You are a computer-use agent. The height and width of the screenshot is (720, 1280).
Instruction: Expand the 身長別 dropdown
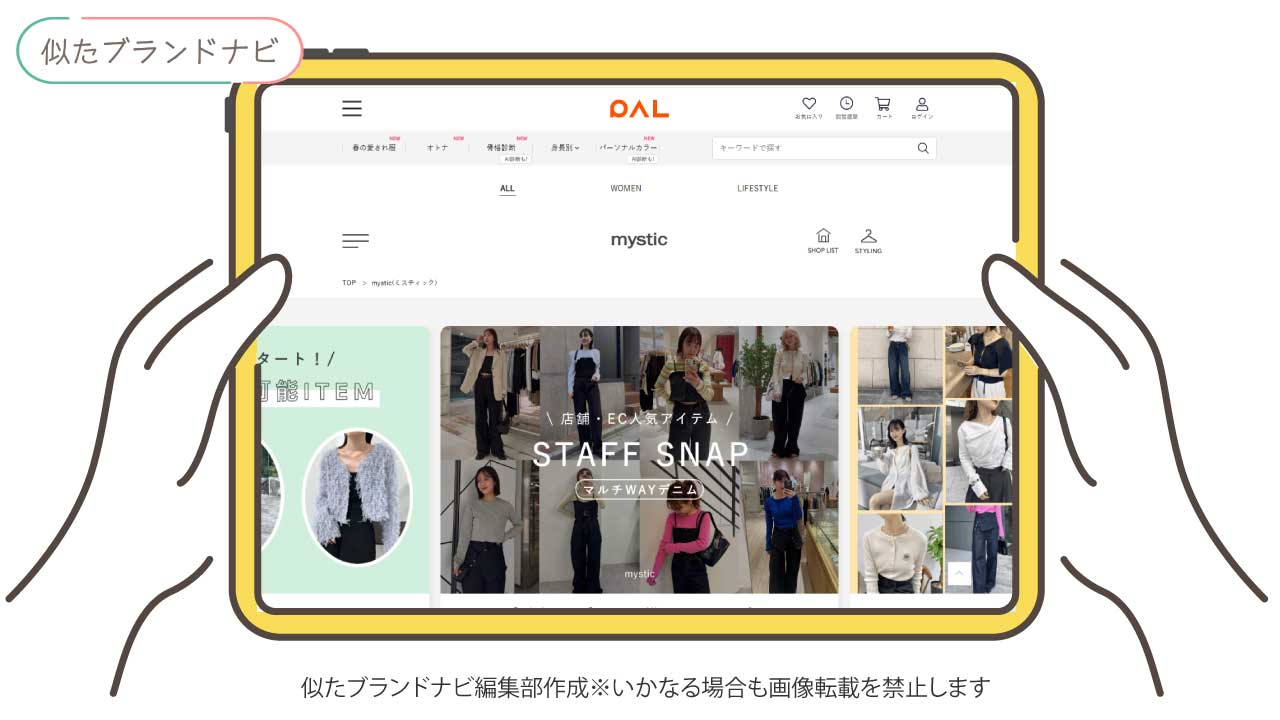pos(565,148)
